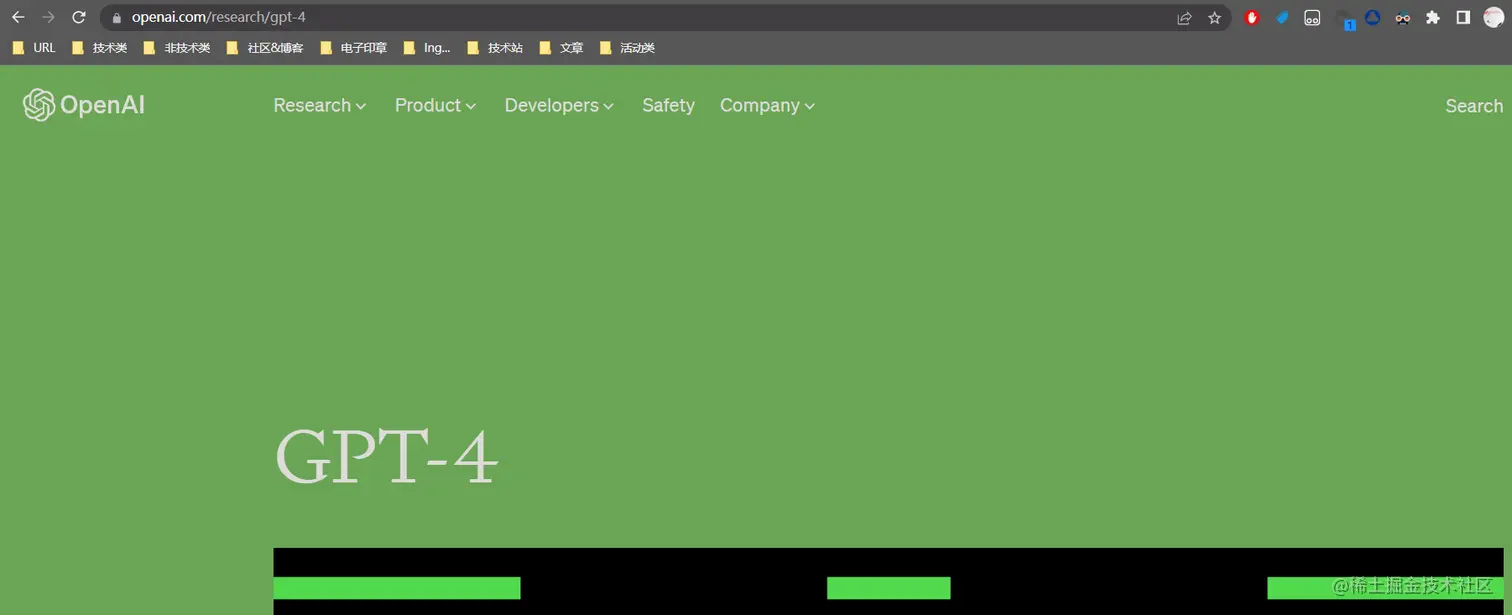Image resolution: width=1512 pixels, height=615 pixels.
Task: Open the URL bookmark folder
Action: click(x=34, y=48)
